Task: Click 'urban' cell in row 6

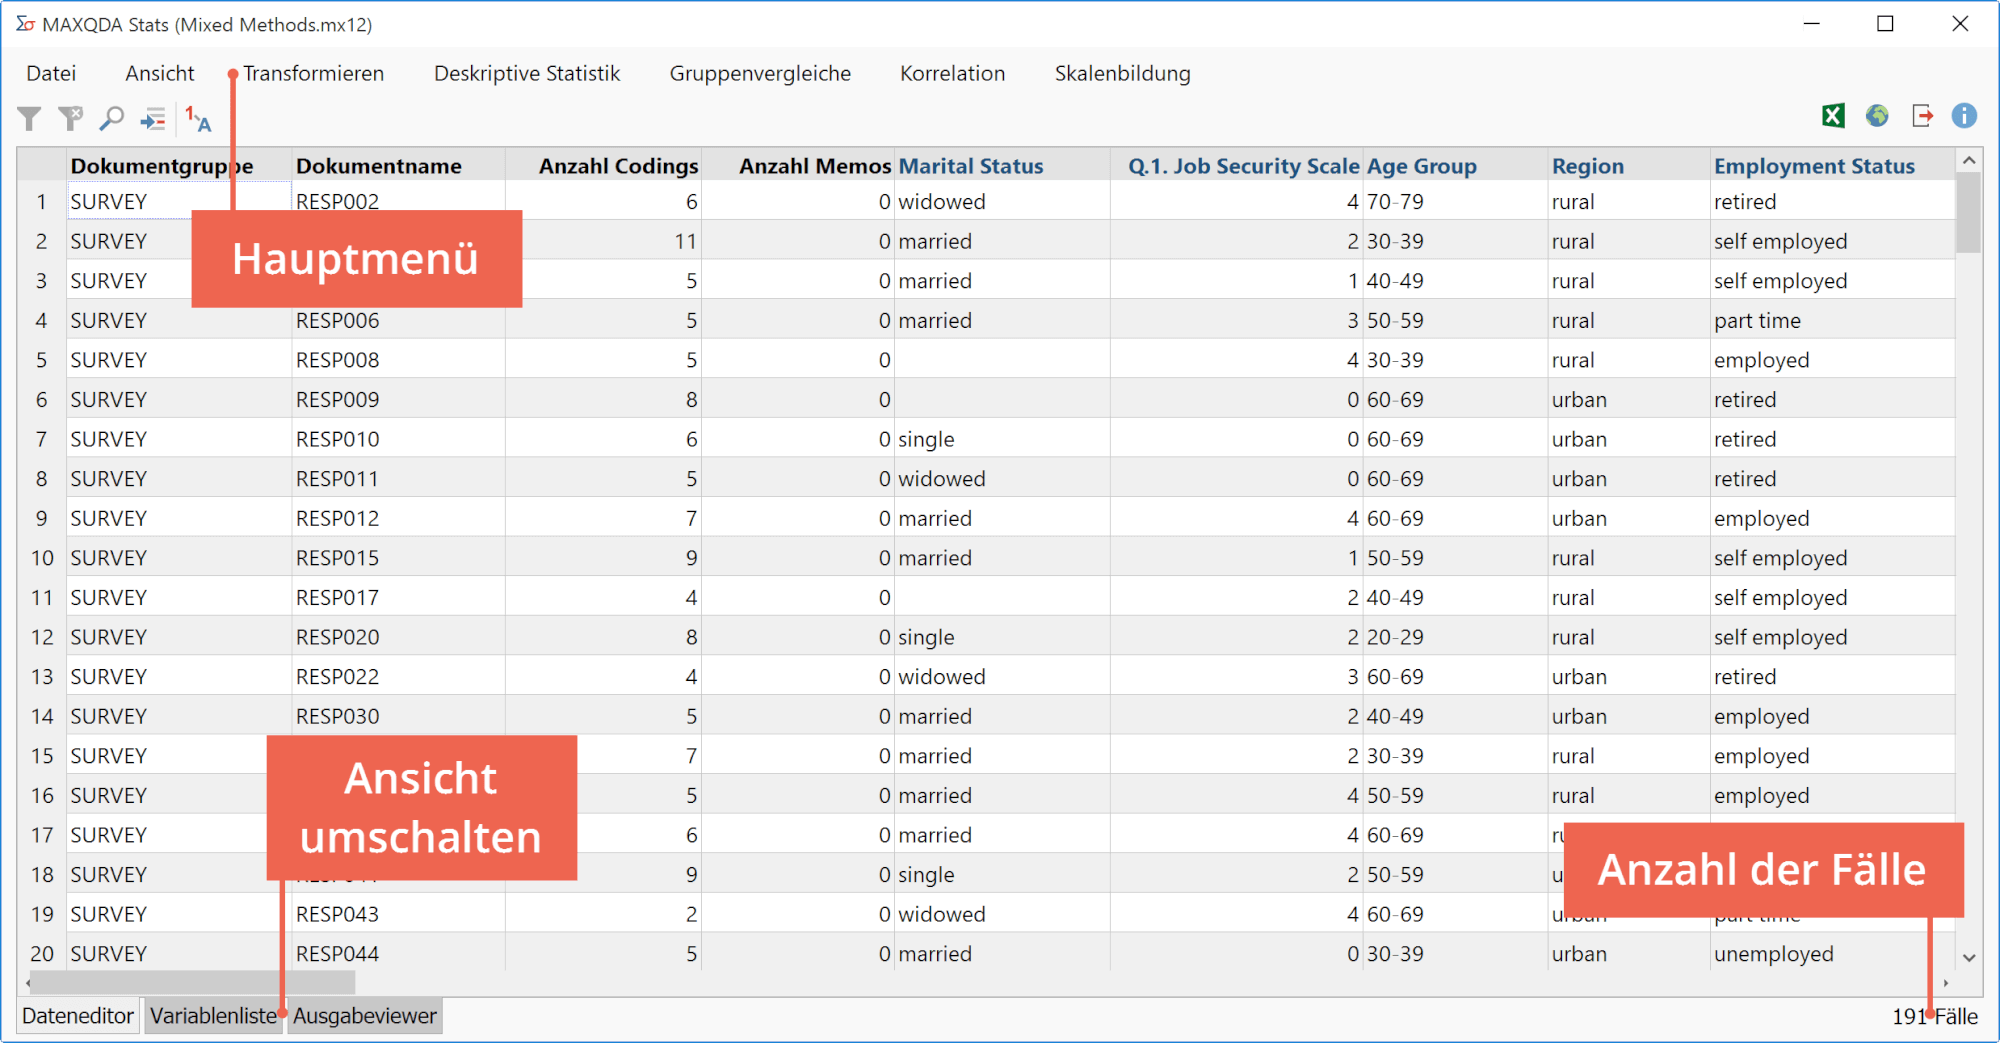Action: pyautogui.click(x=1629, y=399)
